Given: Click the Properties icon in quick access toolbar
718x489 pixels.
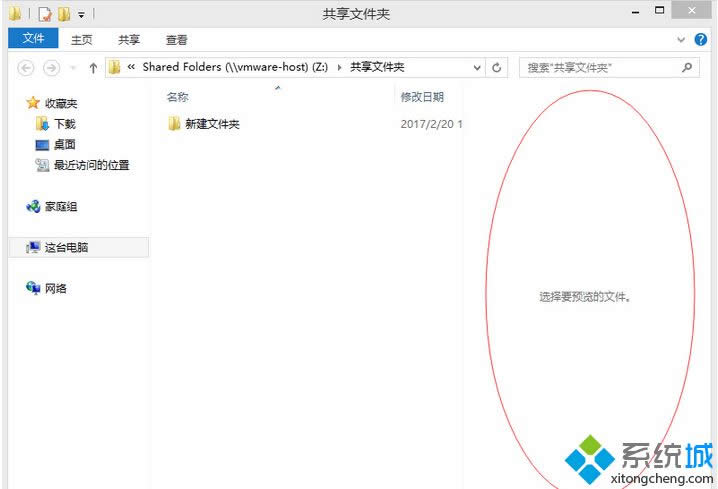Looking at the screenshot, I should pyautogui.click(x=45, y=14).
